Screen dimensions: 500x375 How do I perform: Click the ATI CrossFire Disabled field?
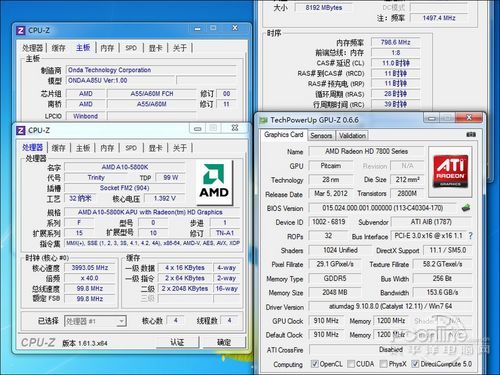pos(390,349)
